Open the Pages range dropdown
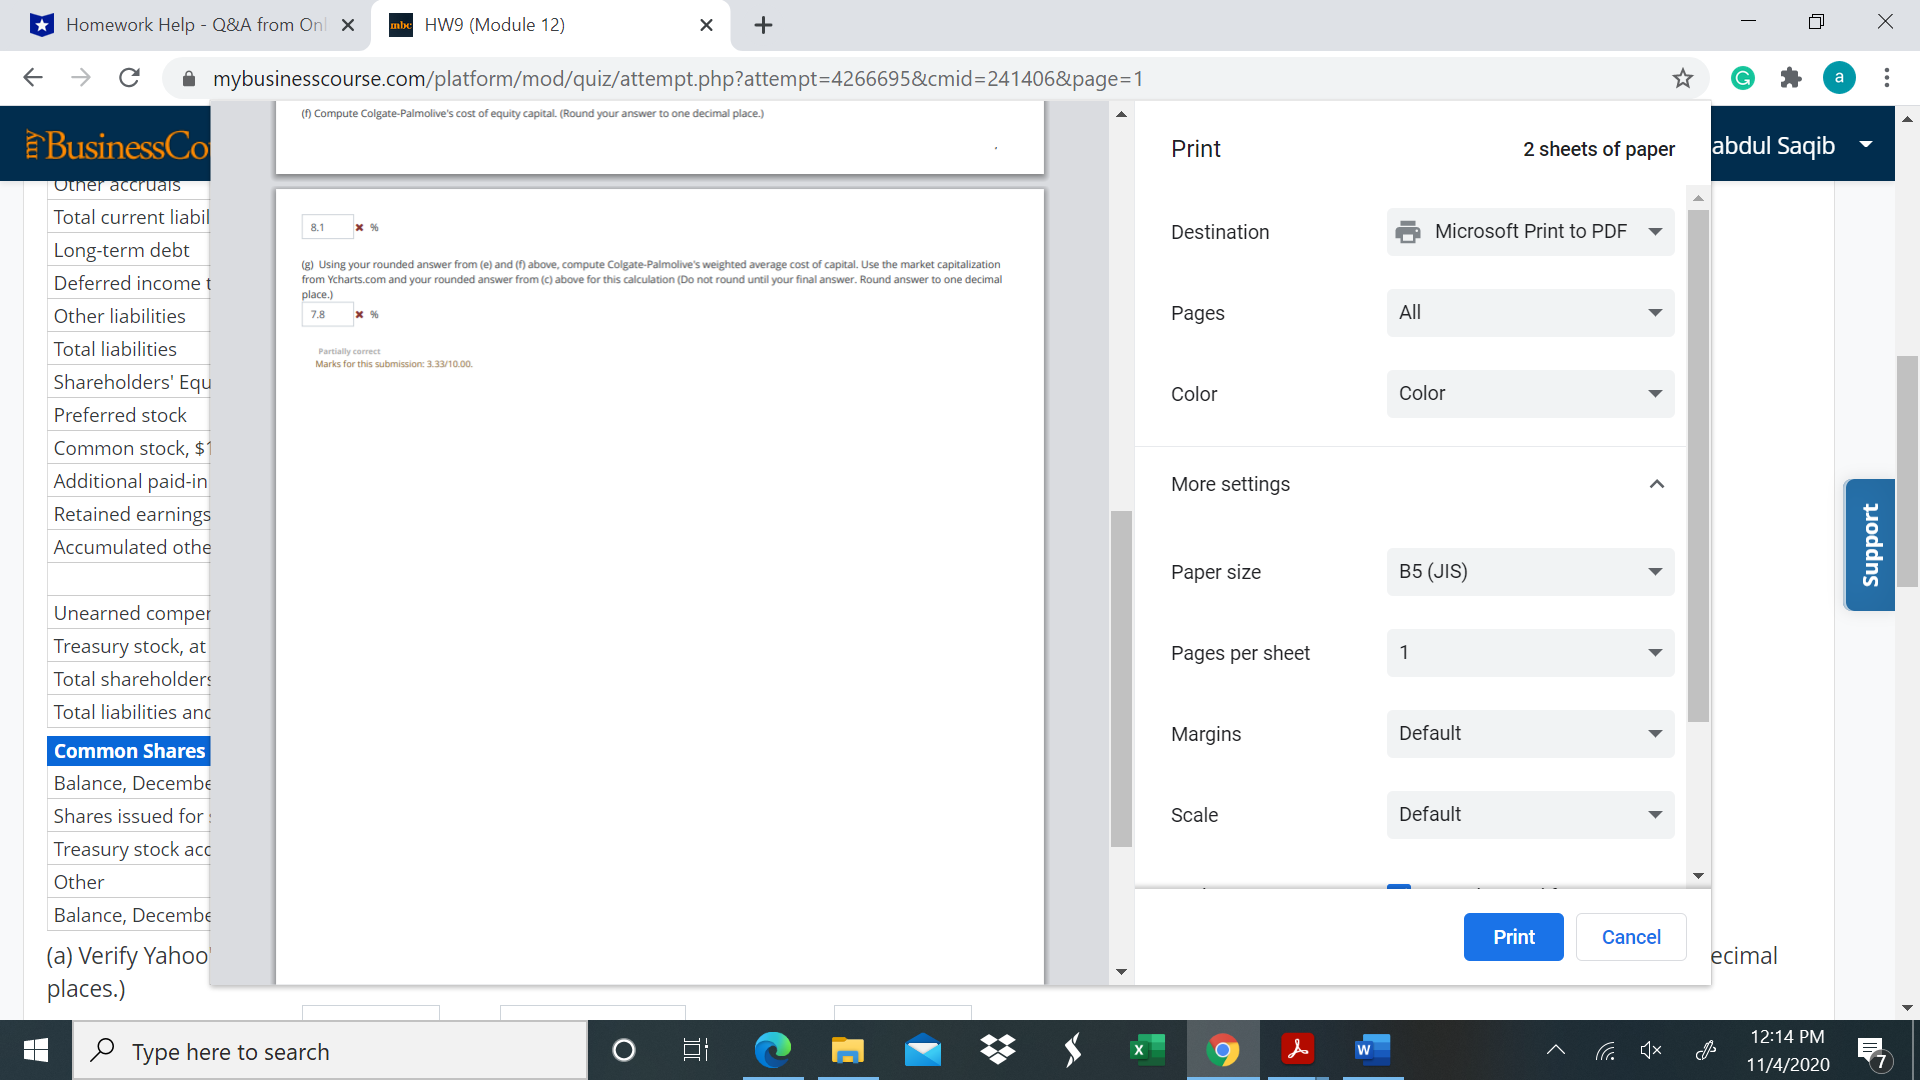The width and height of the screenshot is (1920, 1080). (x=1529, y=313)
